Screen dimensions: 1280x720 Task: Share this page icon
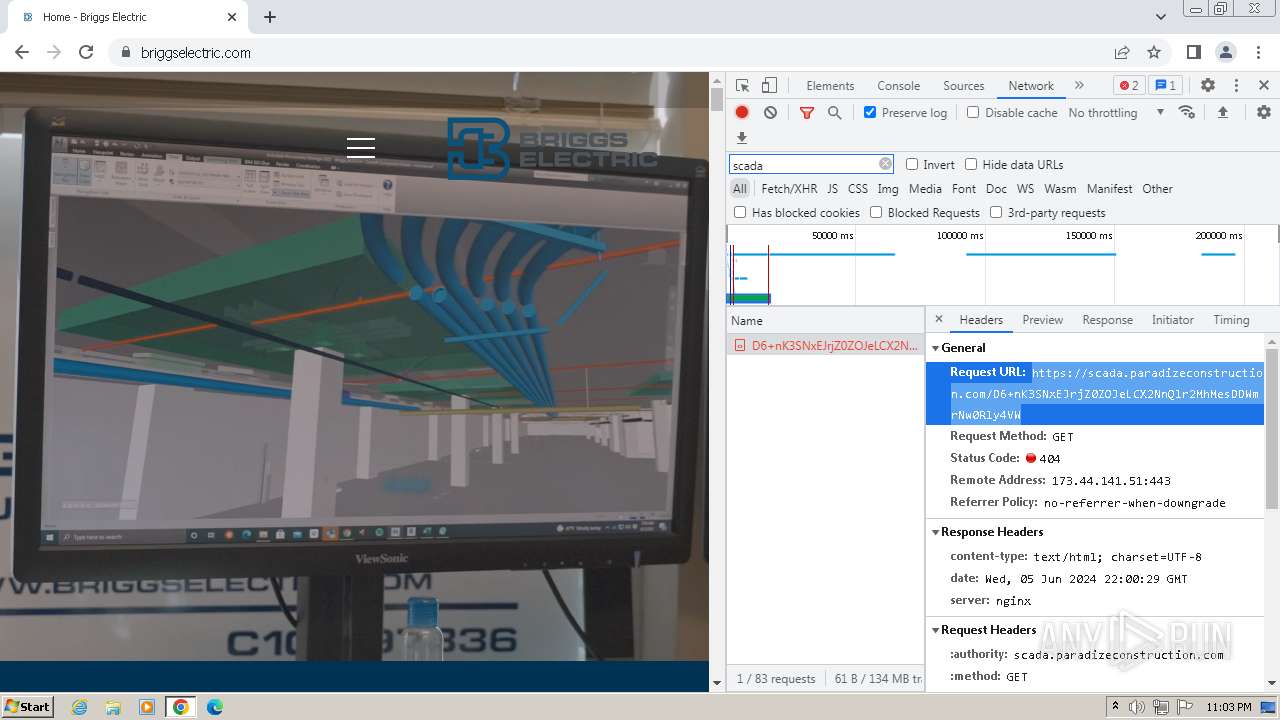(x=1122, y=52)
